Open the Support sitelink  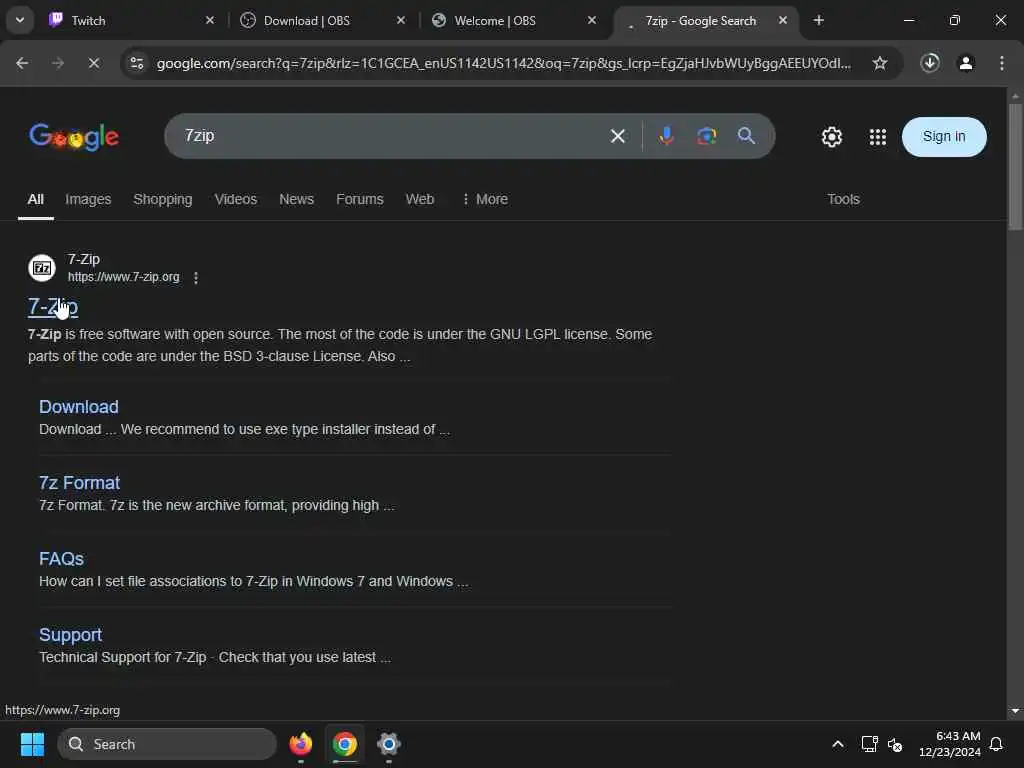pos(71,635)
